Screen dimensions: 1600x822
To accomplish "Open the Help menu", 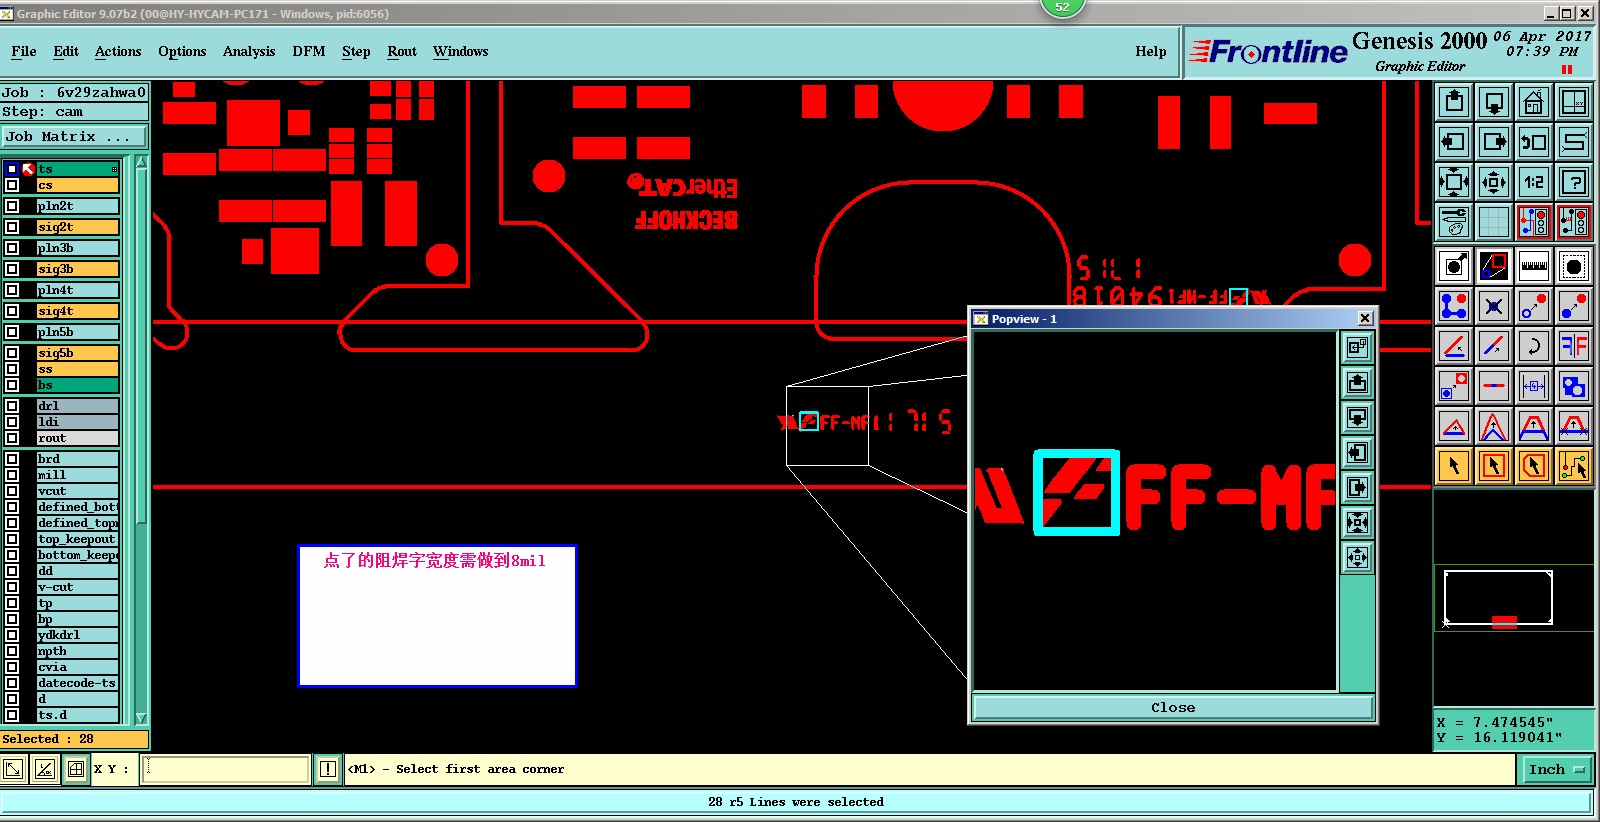I will tap(1151, 51).
